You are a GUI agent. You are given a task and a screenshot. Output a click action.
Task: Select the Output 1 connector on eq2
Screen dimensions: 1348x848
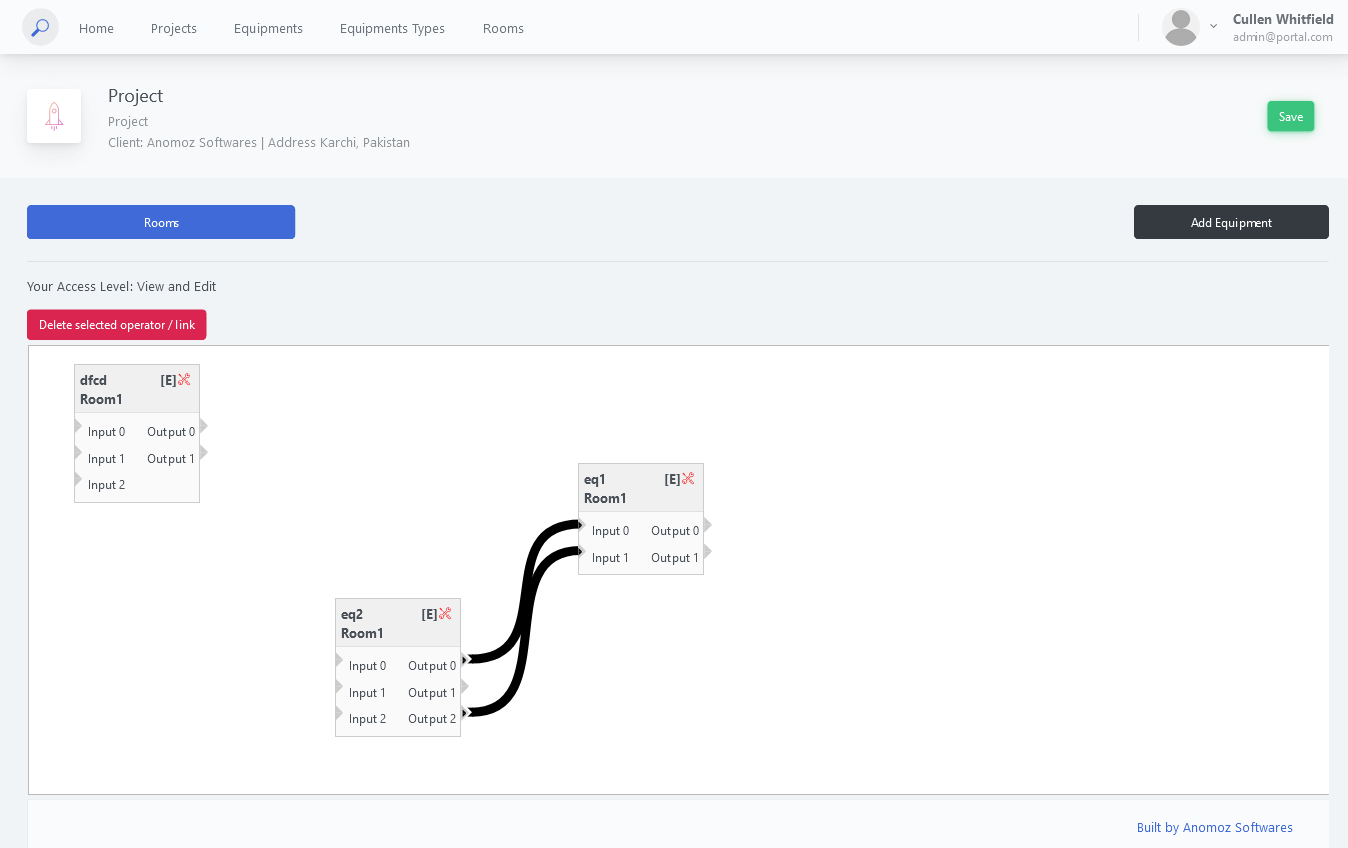coord(464,687)
